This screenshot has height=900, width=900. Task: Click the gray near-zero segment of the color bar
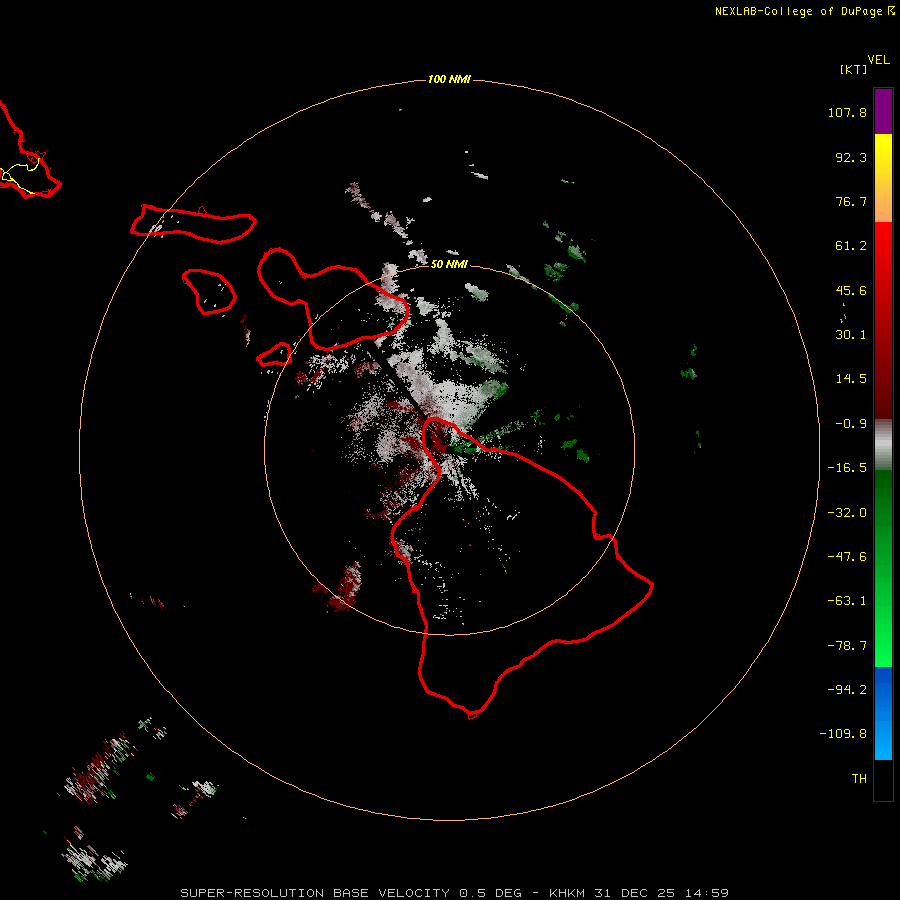click(883, 444)
